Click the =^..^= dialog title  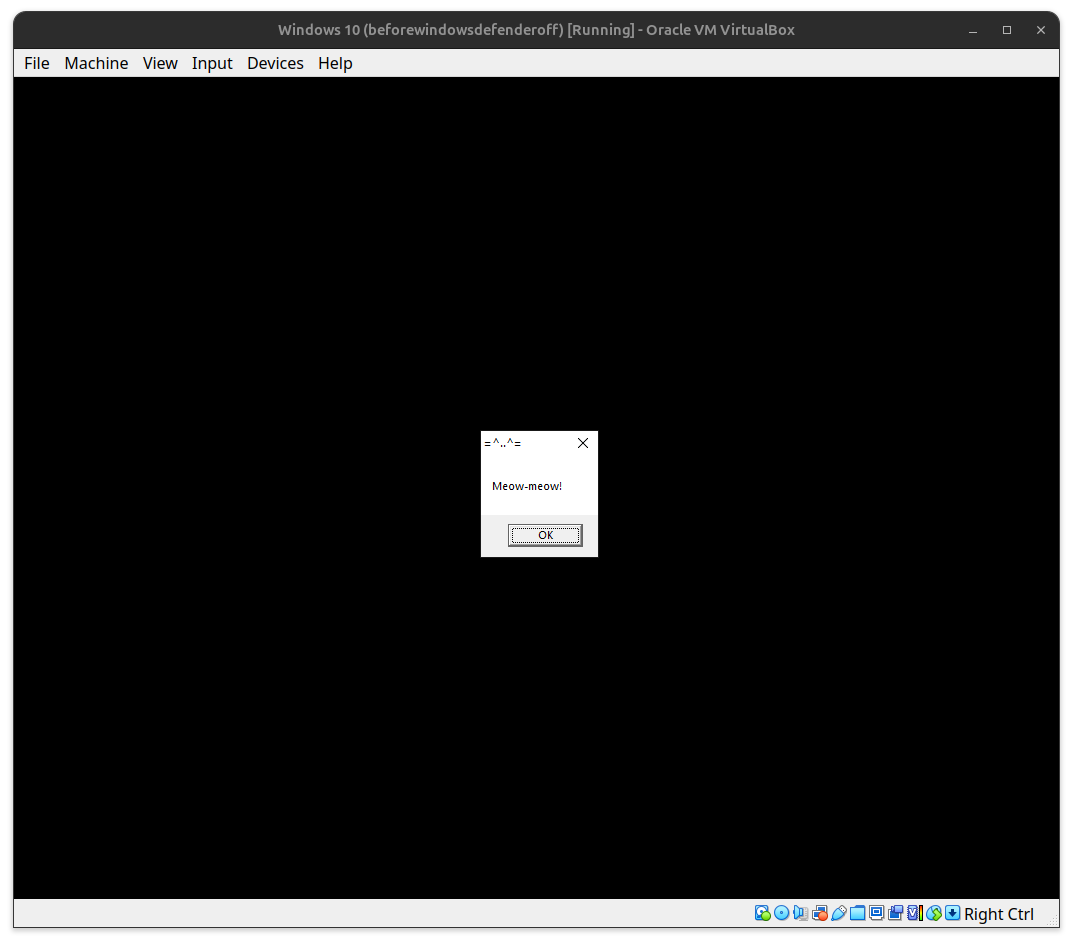503,443
